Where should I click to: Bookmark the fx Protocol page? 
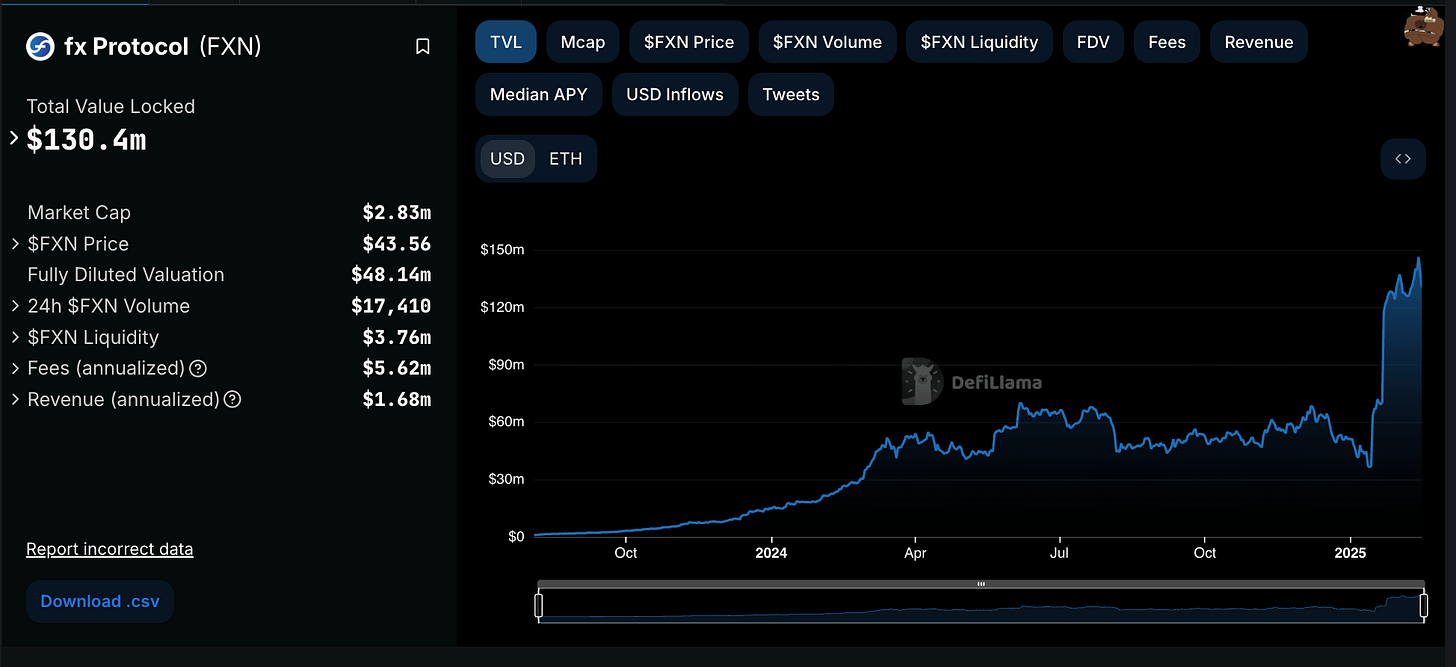tap(423, 47)
